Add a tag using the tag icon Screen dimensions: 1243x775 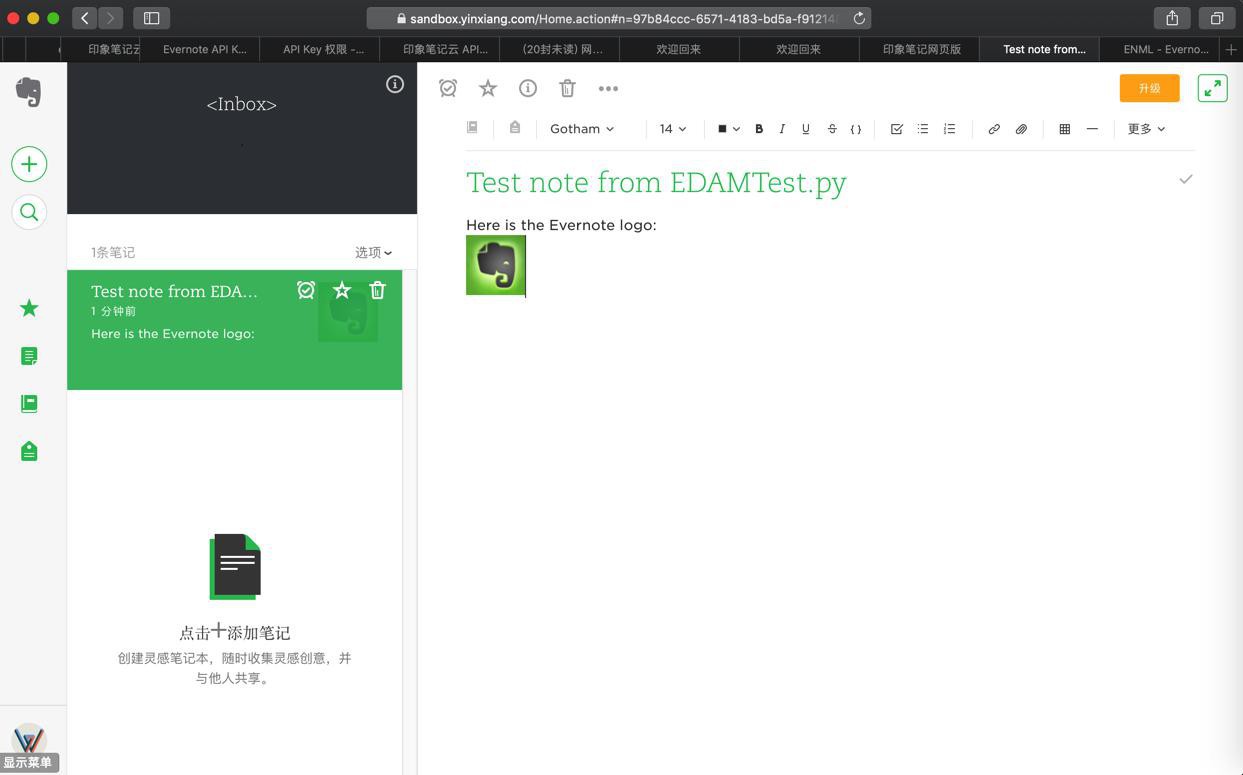(515, 127)
